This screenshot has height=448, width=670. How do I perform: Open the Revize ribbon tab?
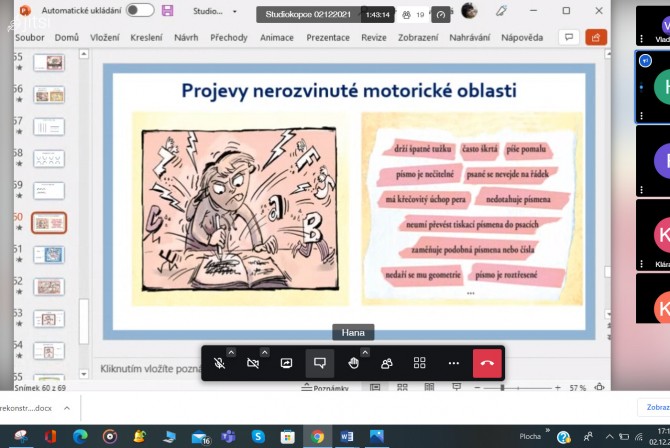[374, 38]
